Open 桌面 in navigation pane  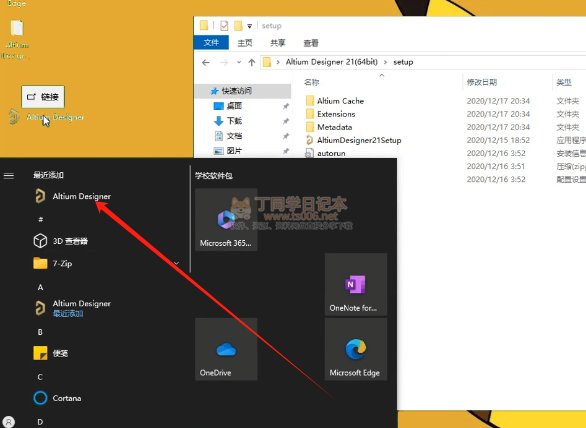[x=234, y=106]
